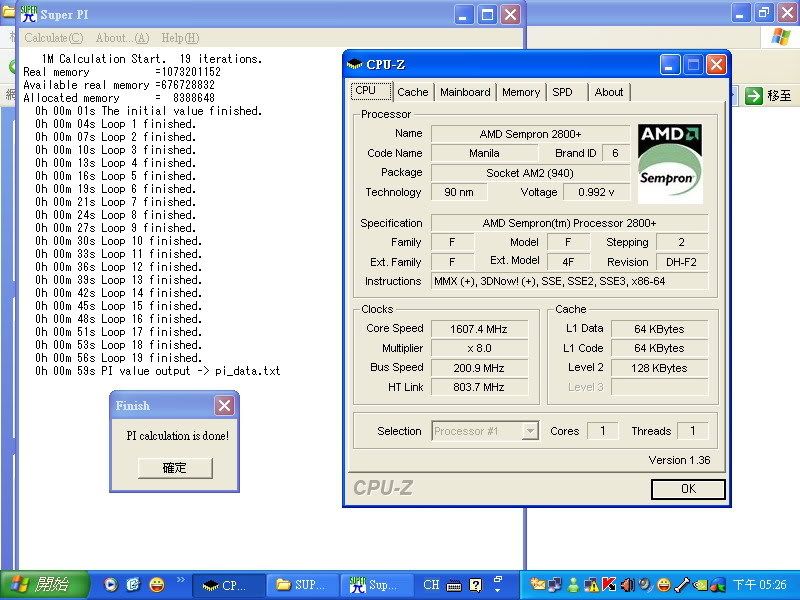Click the white bone-shaped tray icon

(682, 584)
